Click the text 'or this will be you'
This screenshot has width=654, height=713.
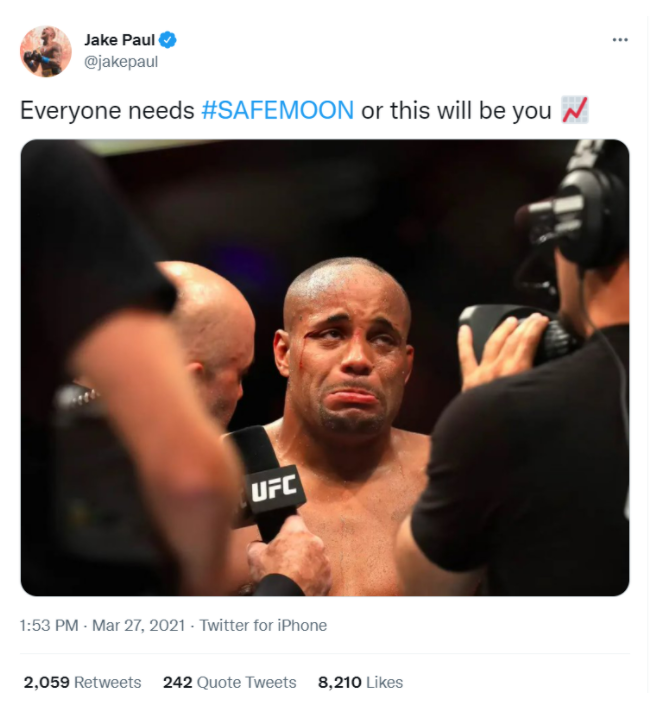(456, 110)
